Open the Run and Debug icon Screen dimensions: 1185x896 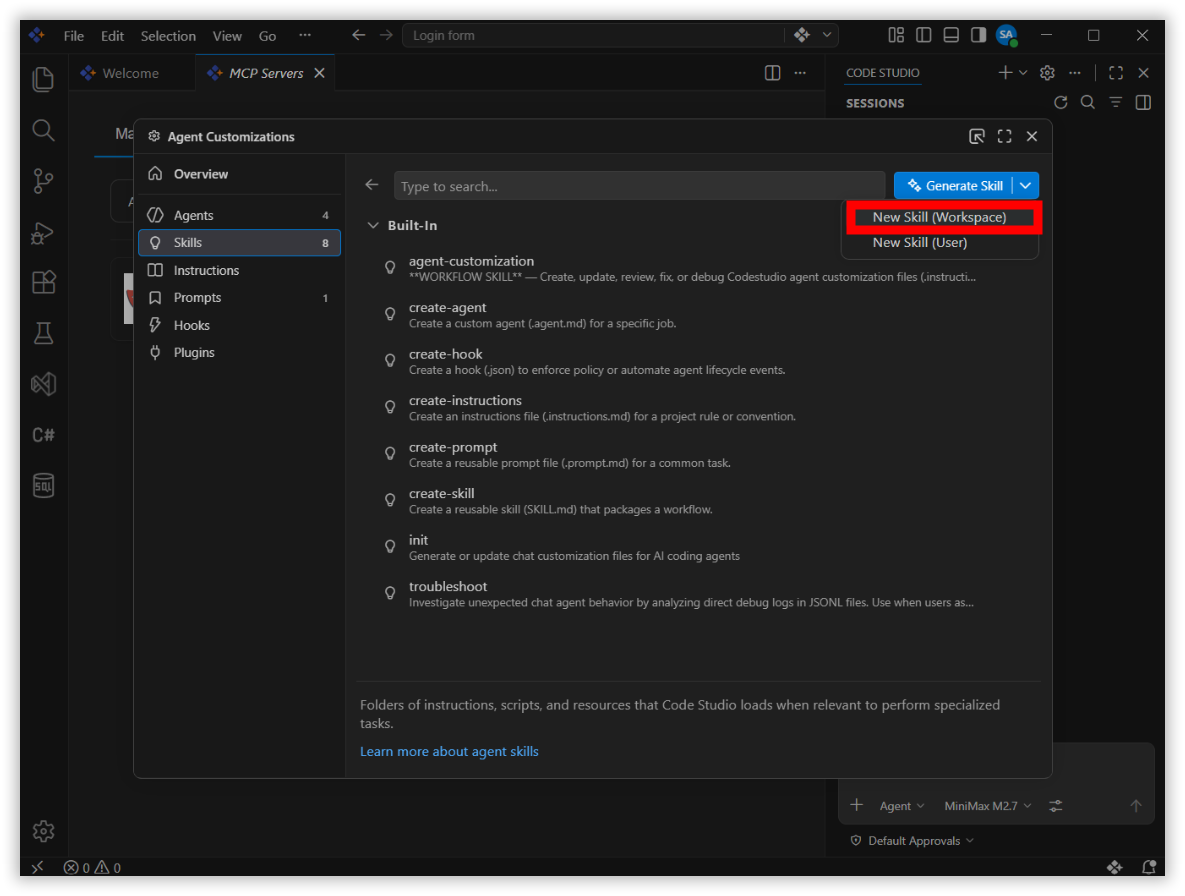pyautogui.click(x=43, y=233)
